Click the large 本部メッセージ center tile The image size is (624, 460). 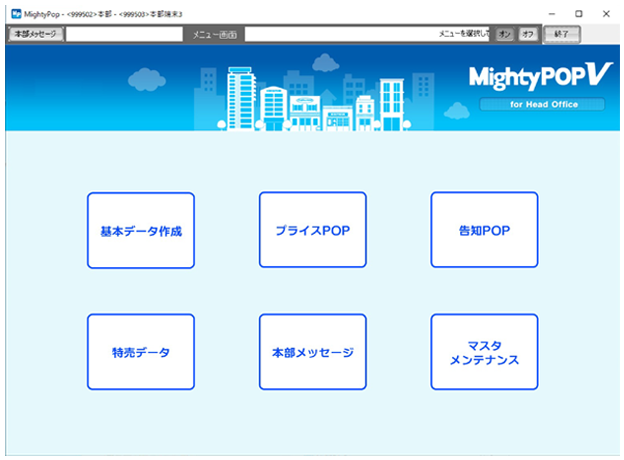coord(312,352)
